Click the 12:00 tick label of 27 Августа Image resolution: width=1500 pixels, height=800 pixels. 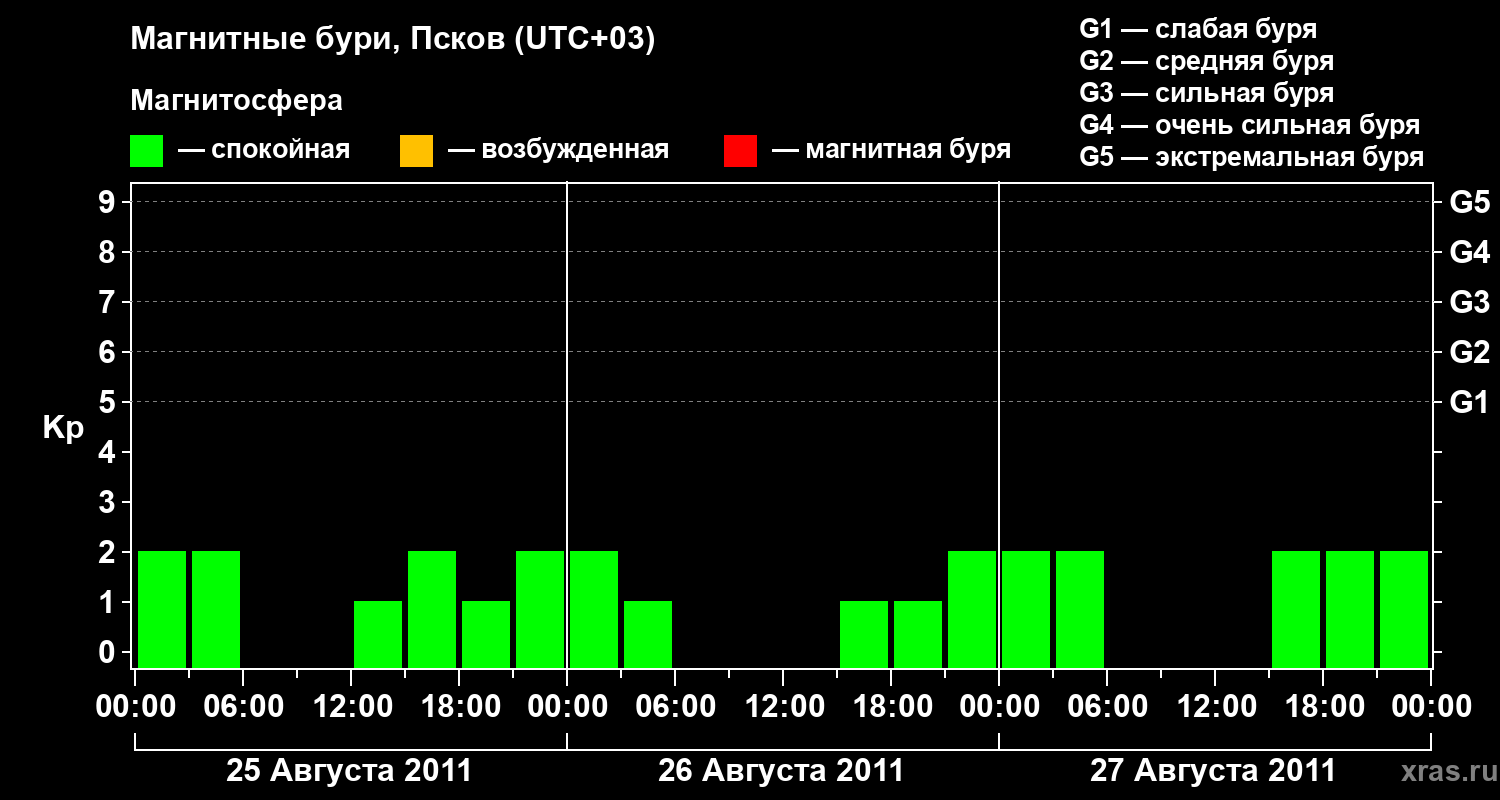(x=1215, y=707)
